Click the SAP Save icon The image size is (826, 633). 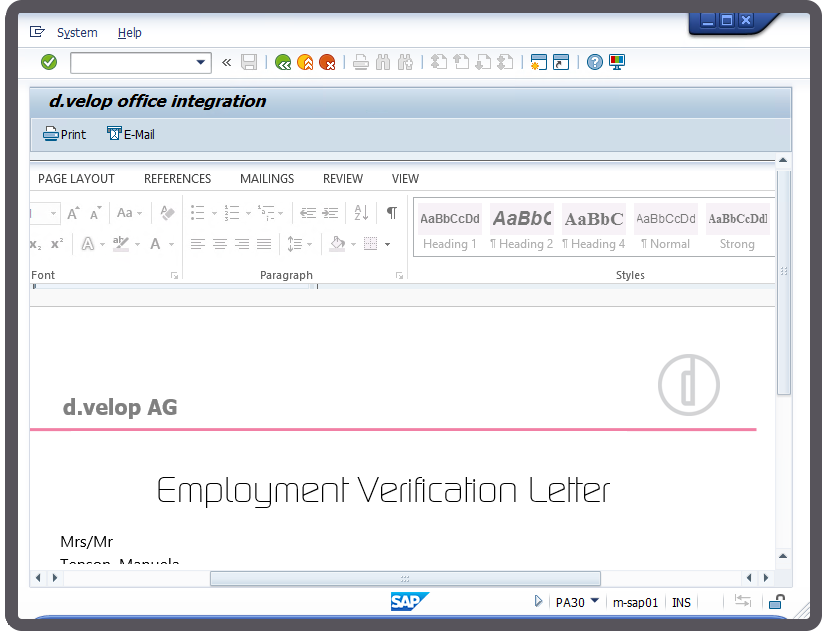click(249, 62)
